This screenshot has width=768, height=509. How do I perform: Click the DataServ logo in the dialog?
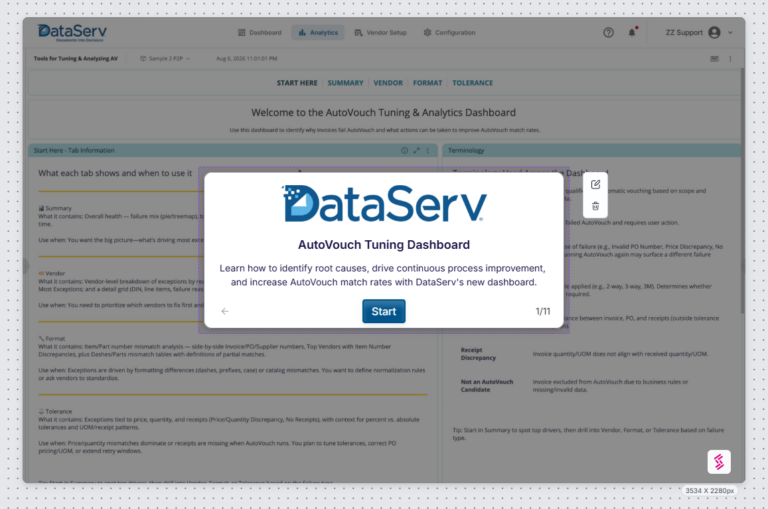(x=384, y=203)
